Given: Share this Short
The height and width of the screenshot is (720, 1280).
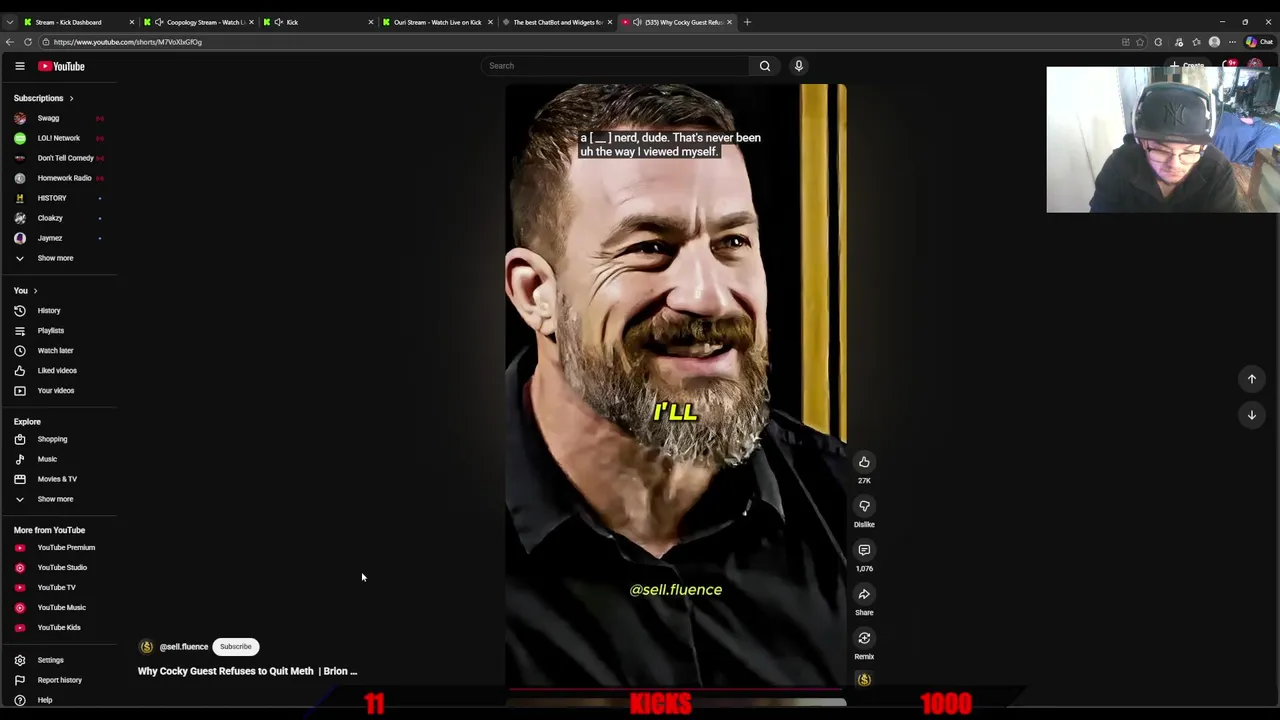Looking at the screenshot, I should click(864, 594).
